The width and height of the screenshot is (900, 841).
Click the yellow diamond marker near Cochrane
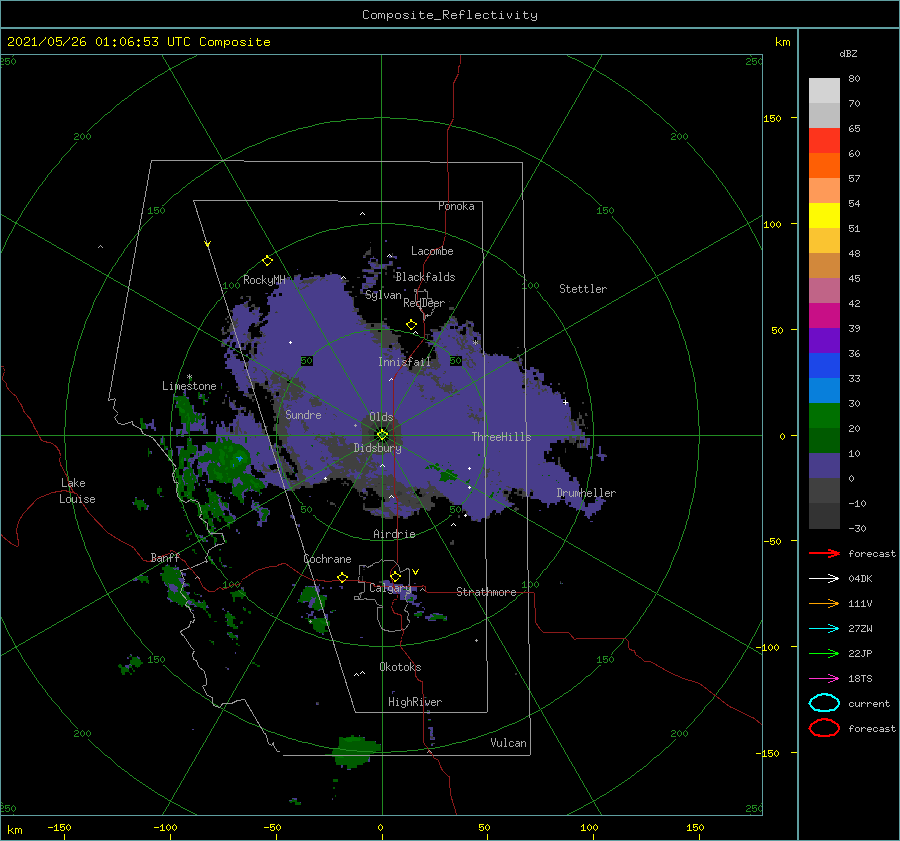coord(342,577)
